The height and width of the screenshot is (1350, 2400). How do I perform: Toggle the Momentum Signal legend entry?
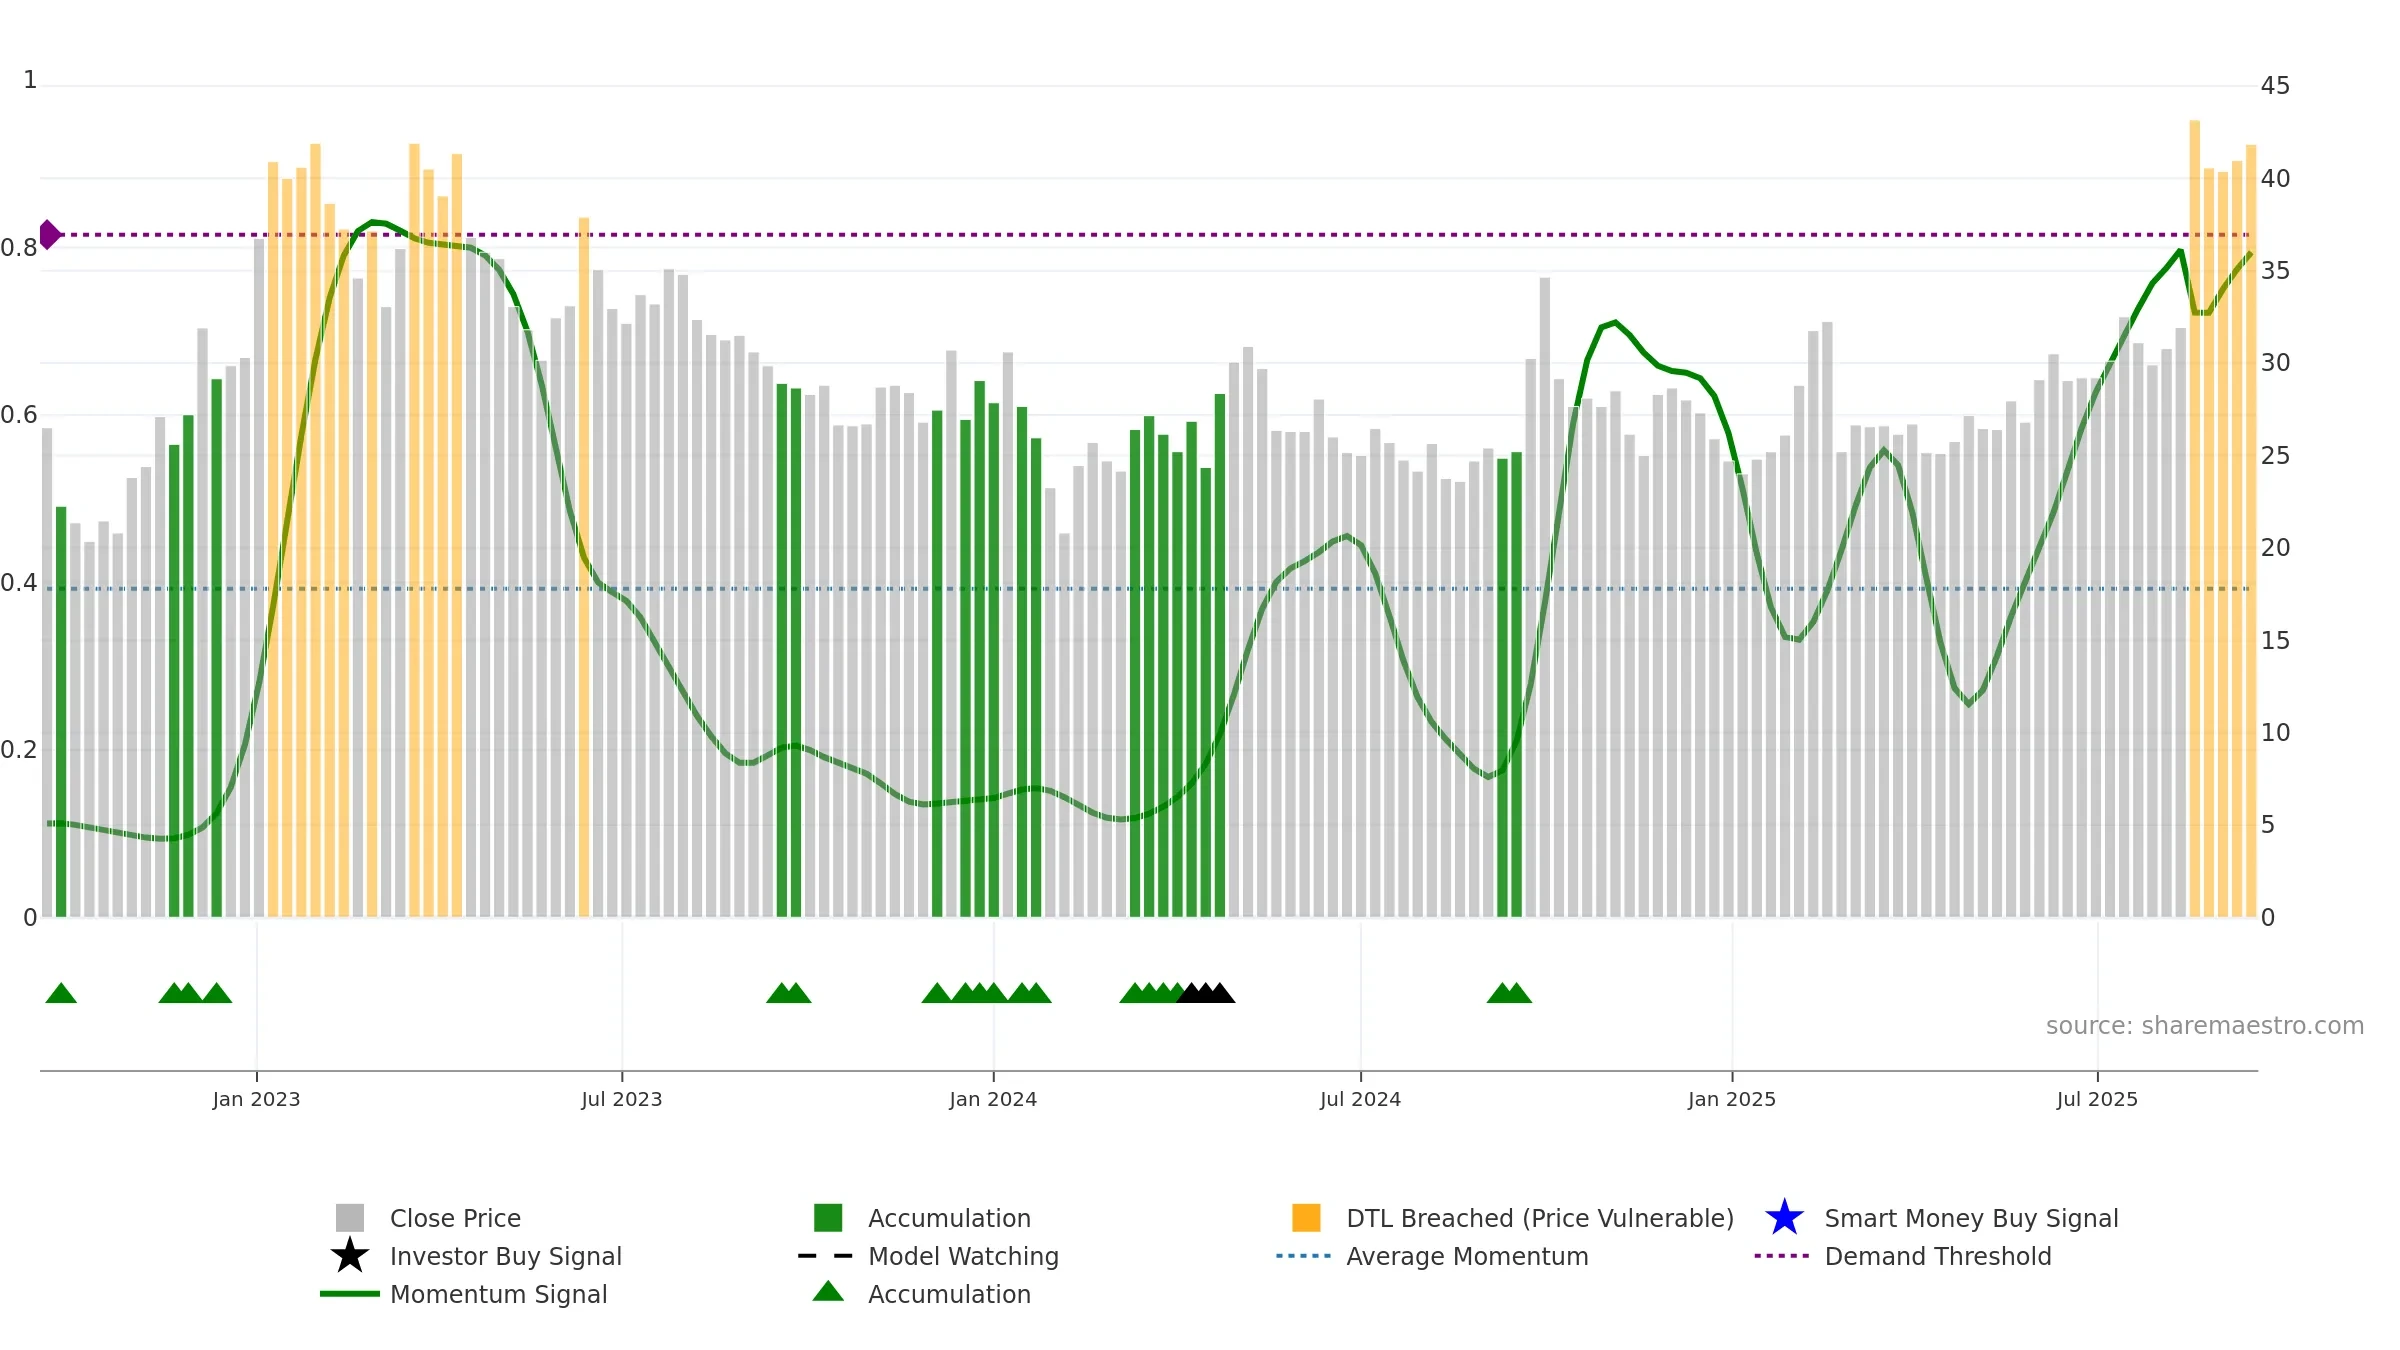coord(463,1294)
